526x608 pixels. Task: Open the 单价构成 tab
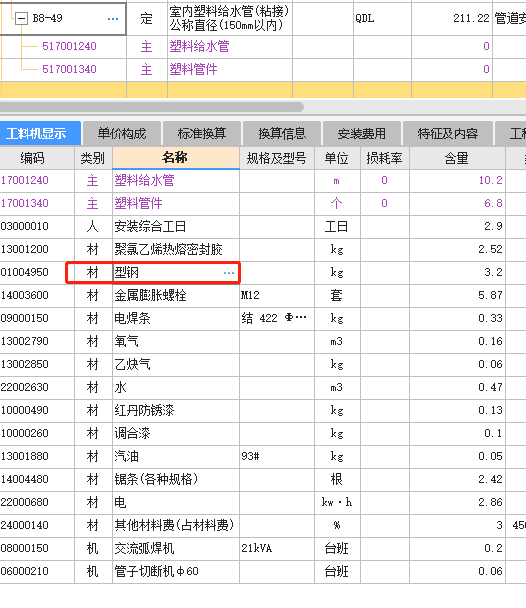coord(122,133)
